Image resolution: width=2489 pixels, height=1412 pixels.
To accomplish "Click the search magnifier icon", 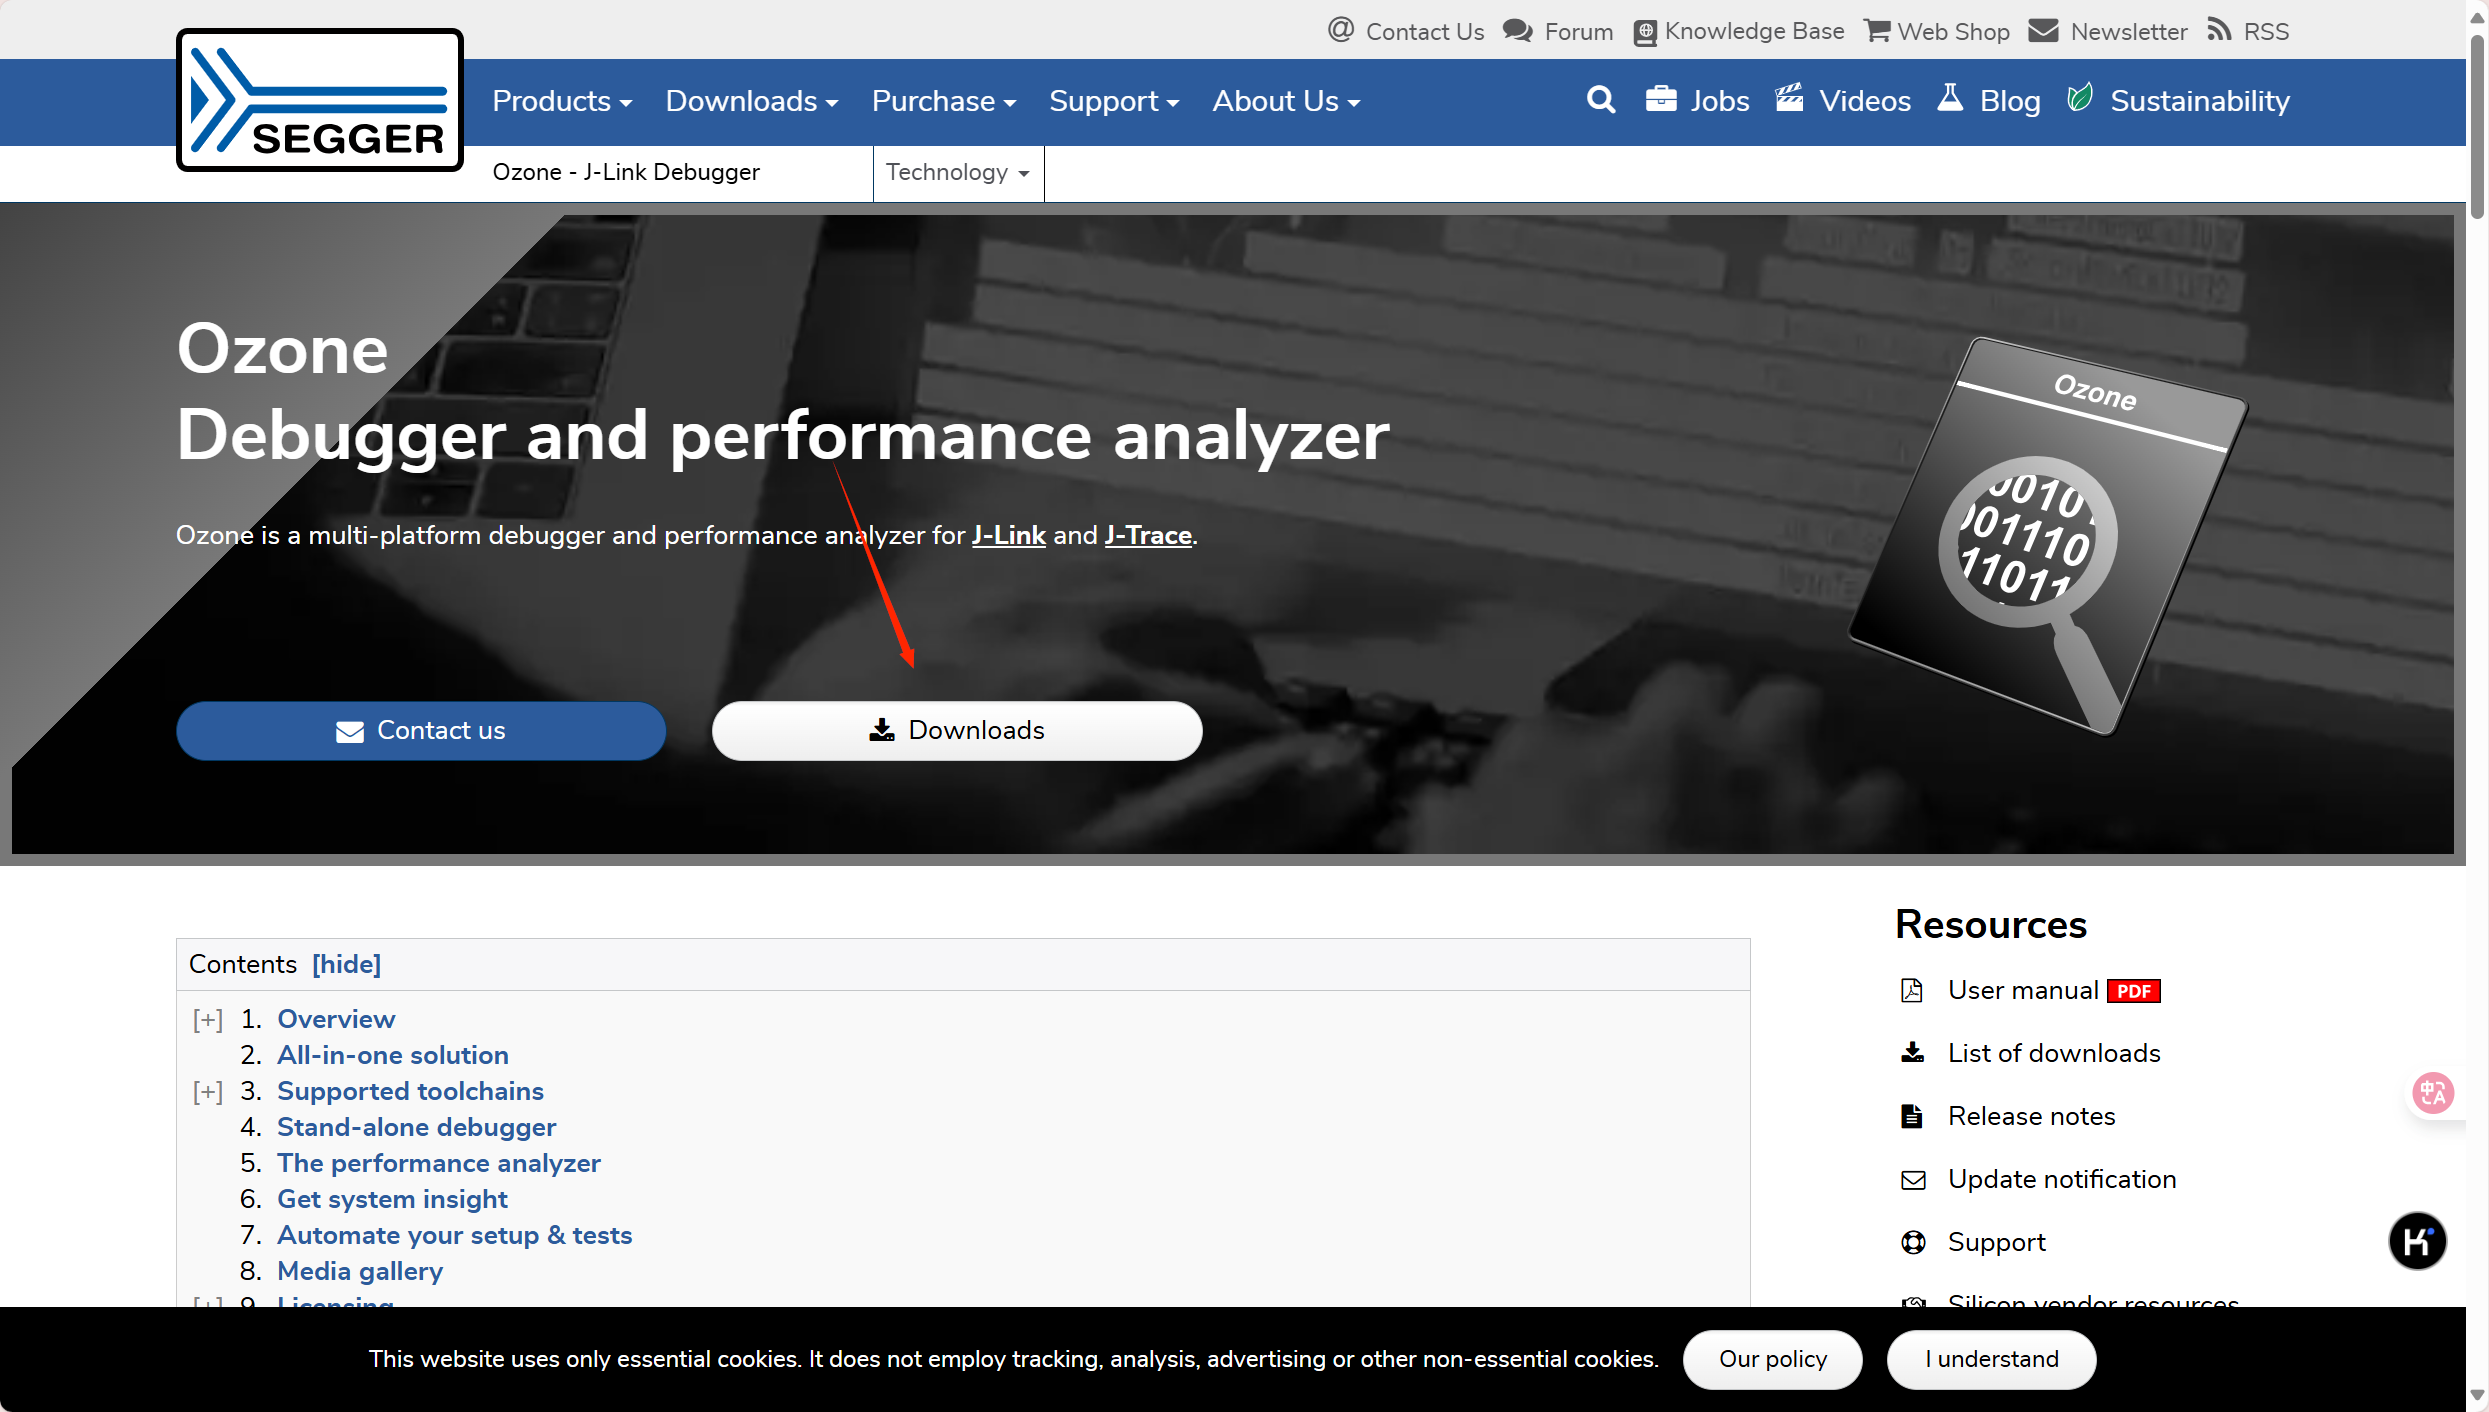I will [1600, 101].
